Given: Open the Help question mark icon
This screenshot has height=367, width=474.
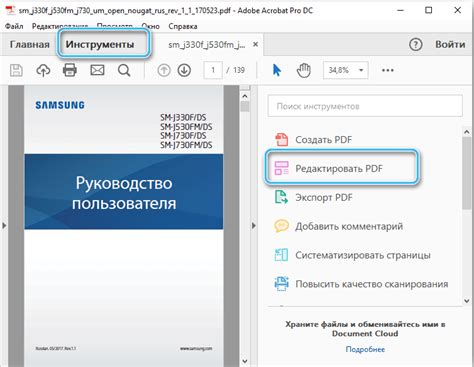Looking at the screenshot, I should 415,44.
